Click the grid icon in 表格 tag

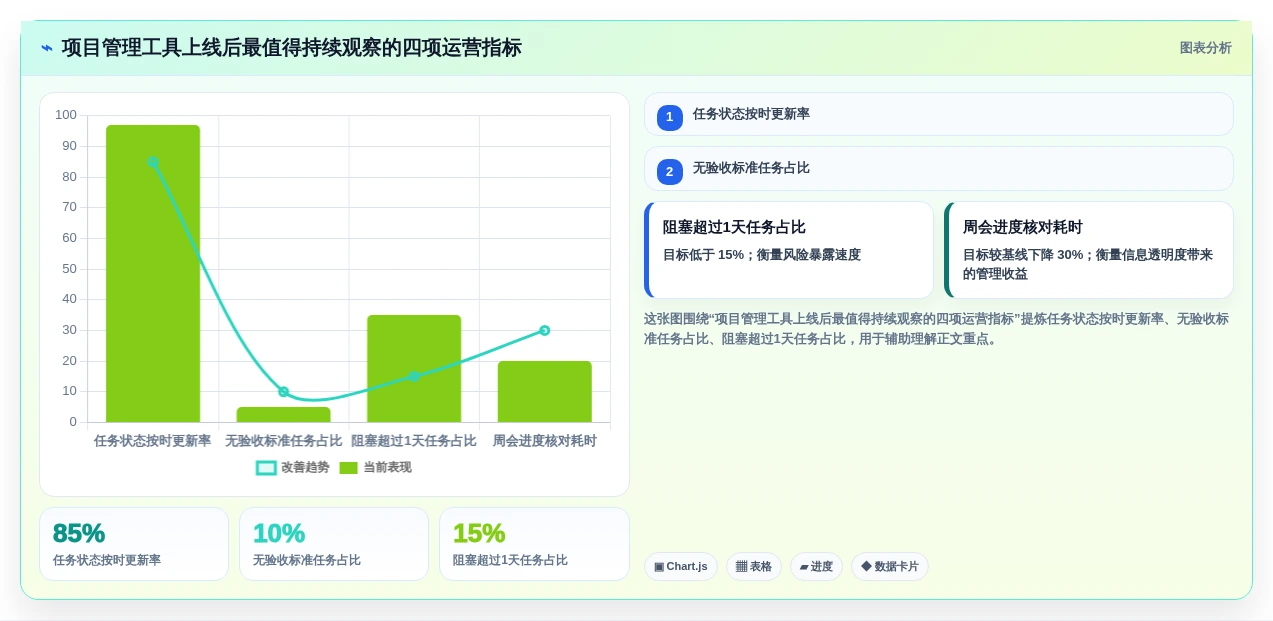pos(741,567)
